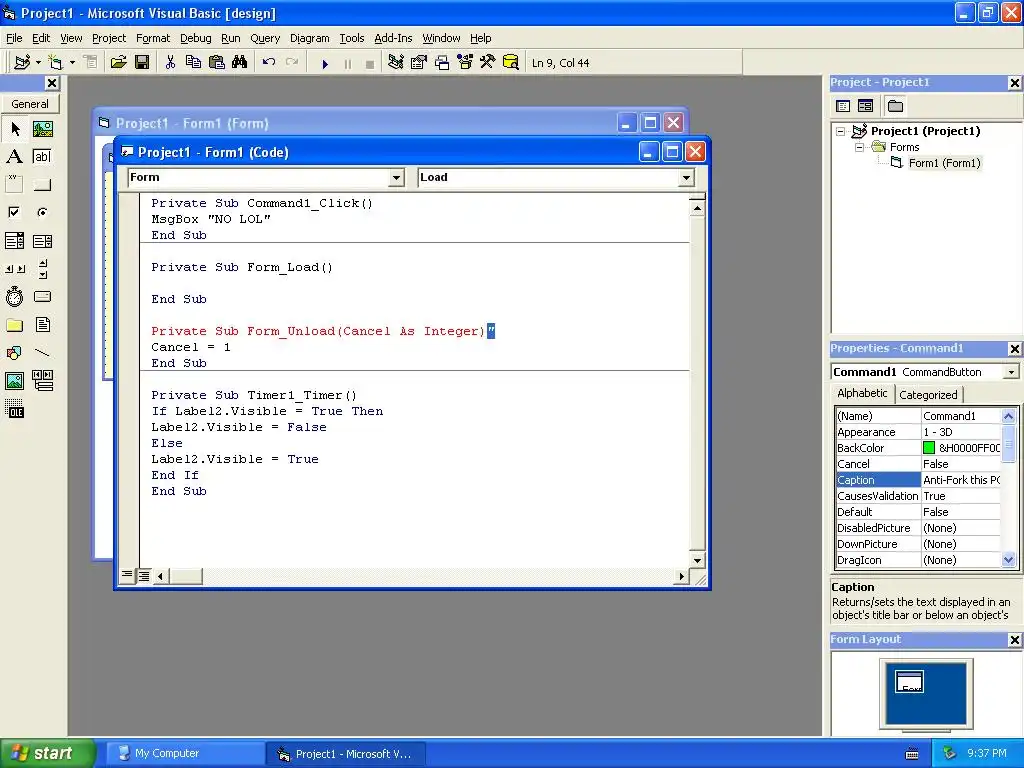The width and height of the screenshot is (1024, 768).
Task: Click the General tab in the toolbox
Action: pos(30,104)
